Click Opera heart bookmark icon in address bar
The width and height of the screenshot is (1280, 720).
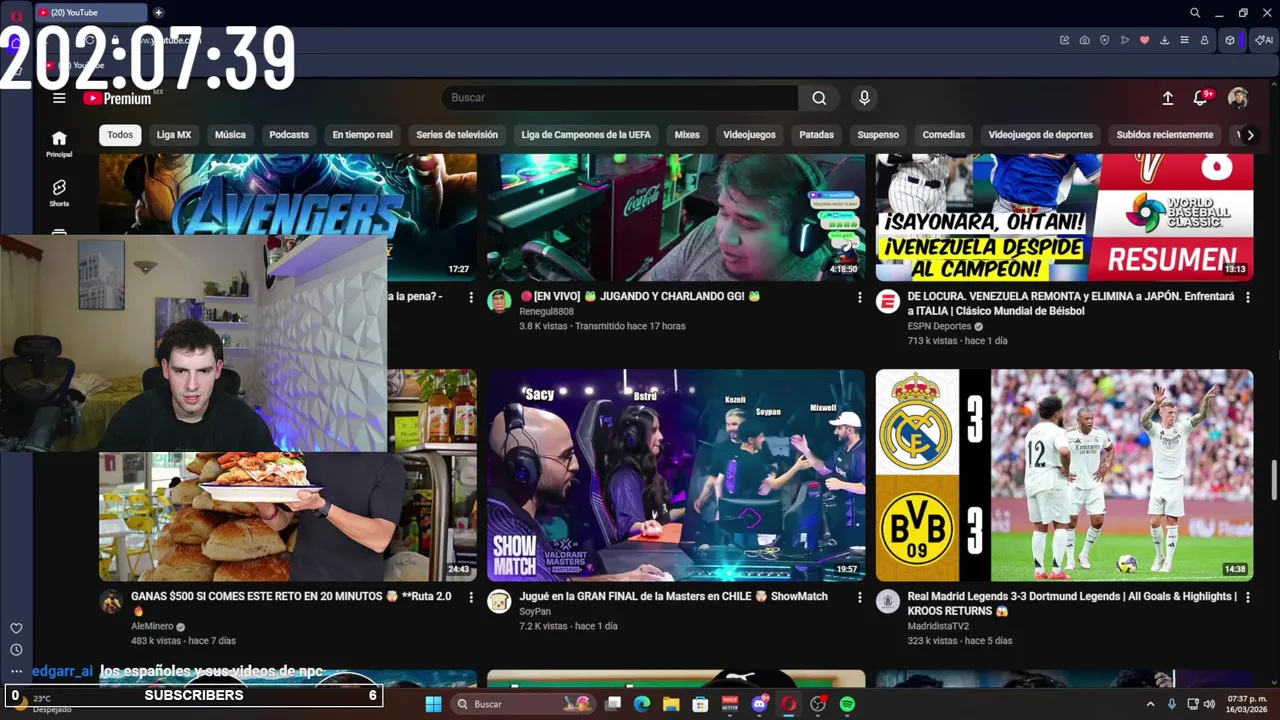click(x=1145, y=40)
